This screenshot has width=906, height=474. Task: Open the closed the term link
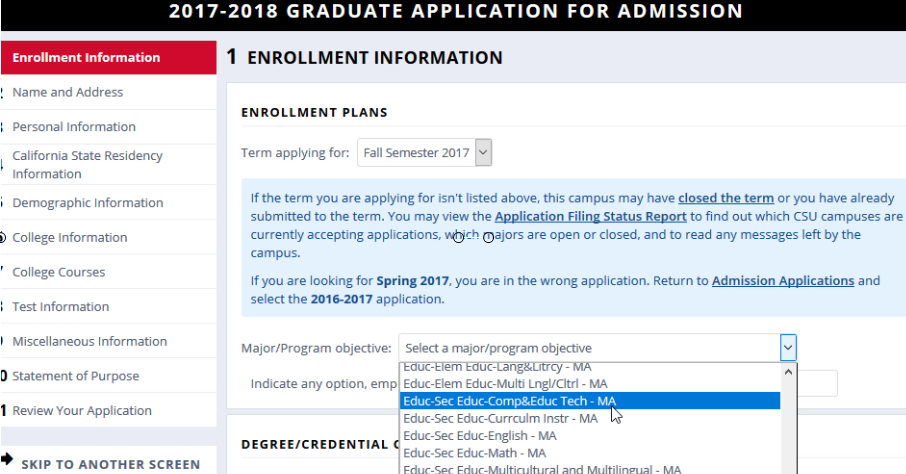(x=726, y=198)
